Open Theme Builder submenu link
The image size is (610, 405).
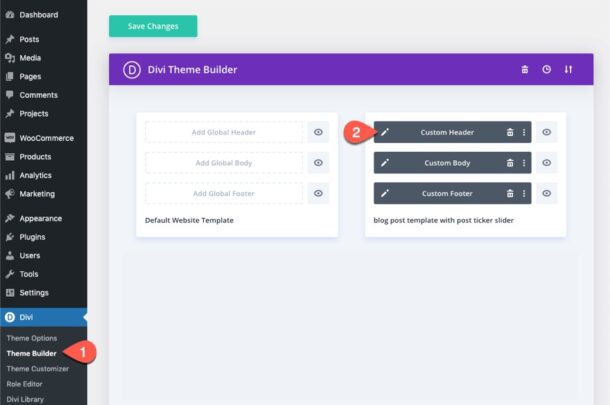(32, 353)
